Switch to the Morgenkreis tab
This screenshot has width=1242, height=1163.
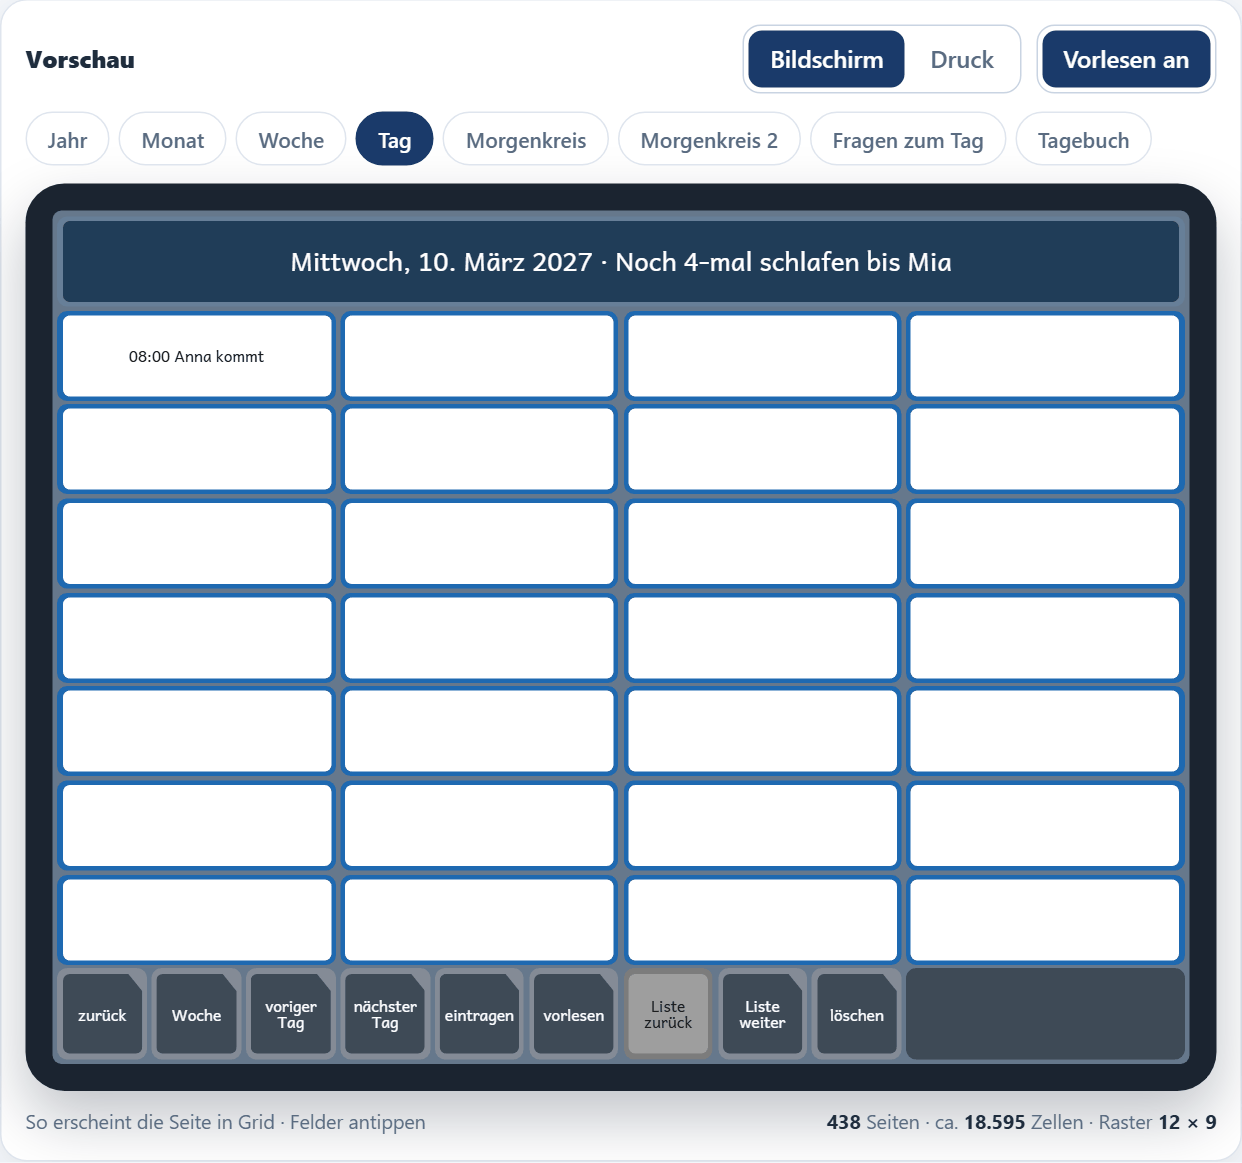tap(526, 139)
